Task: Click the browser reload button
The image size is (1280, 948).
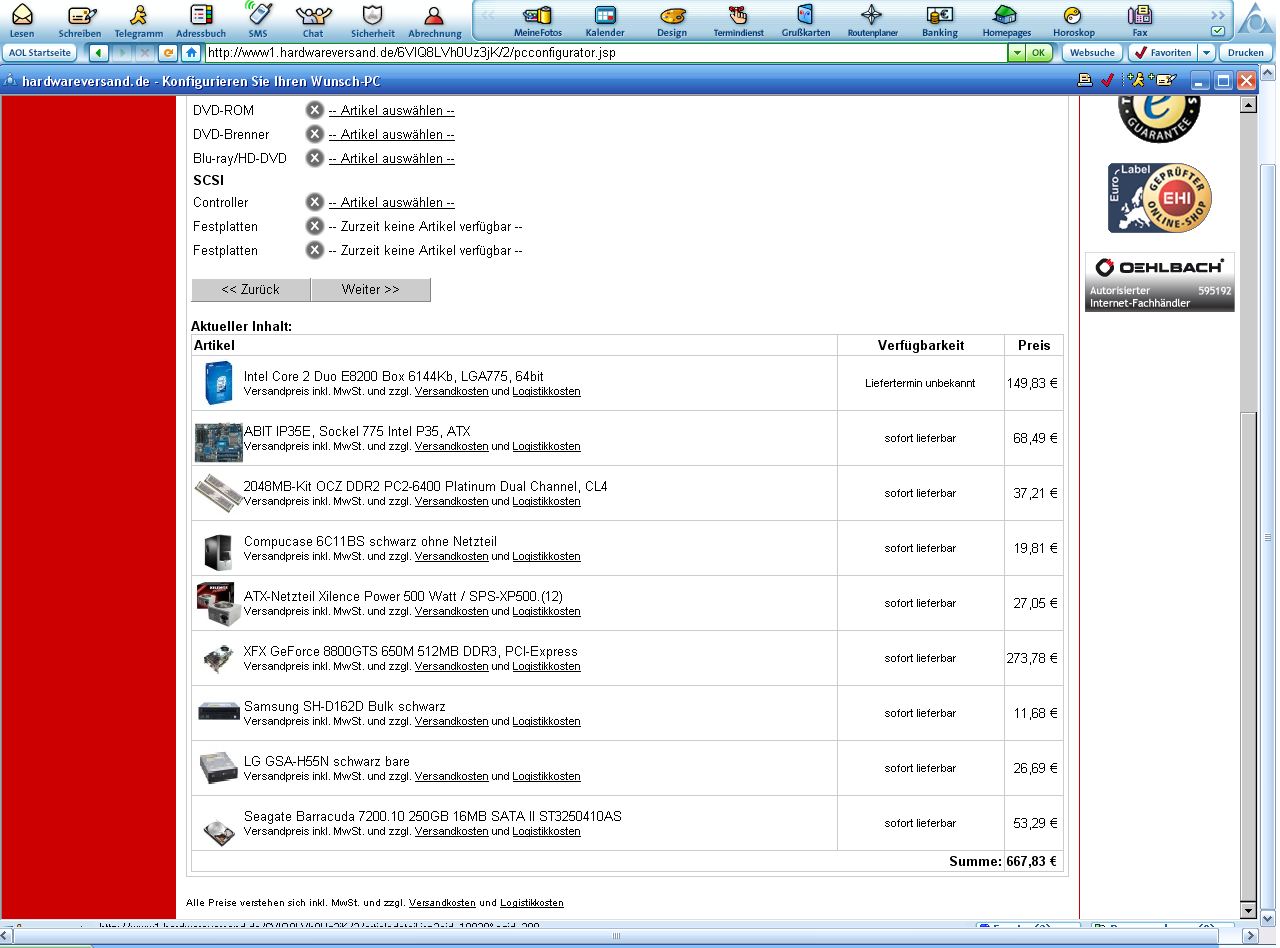Action: pos(168,52)
